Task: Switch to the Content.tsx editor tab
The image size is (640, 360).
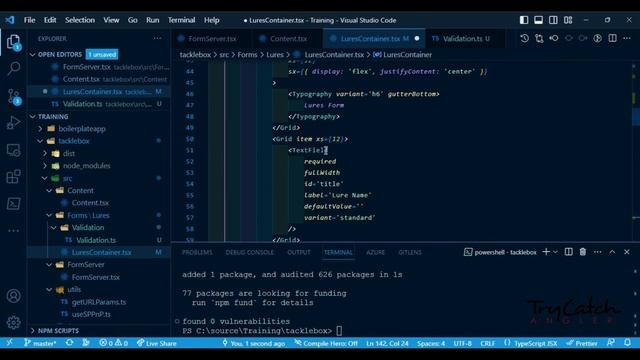Action: click(x=288, y=39)
